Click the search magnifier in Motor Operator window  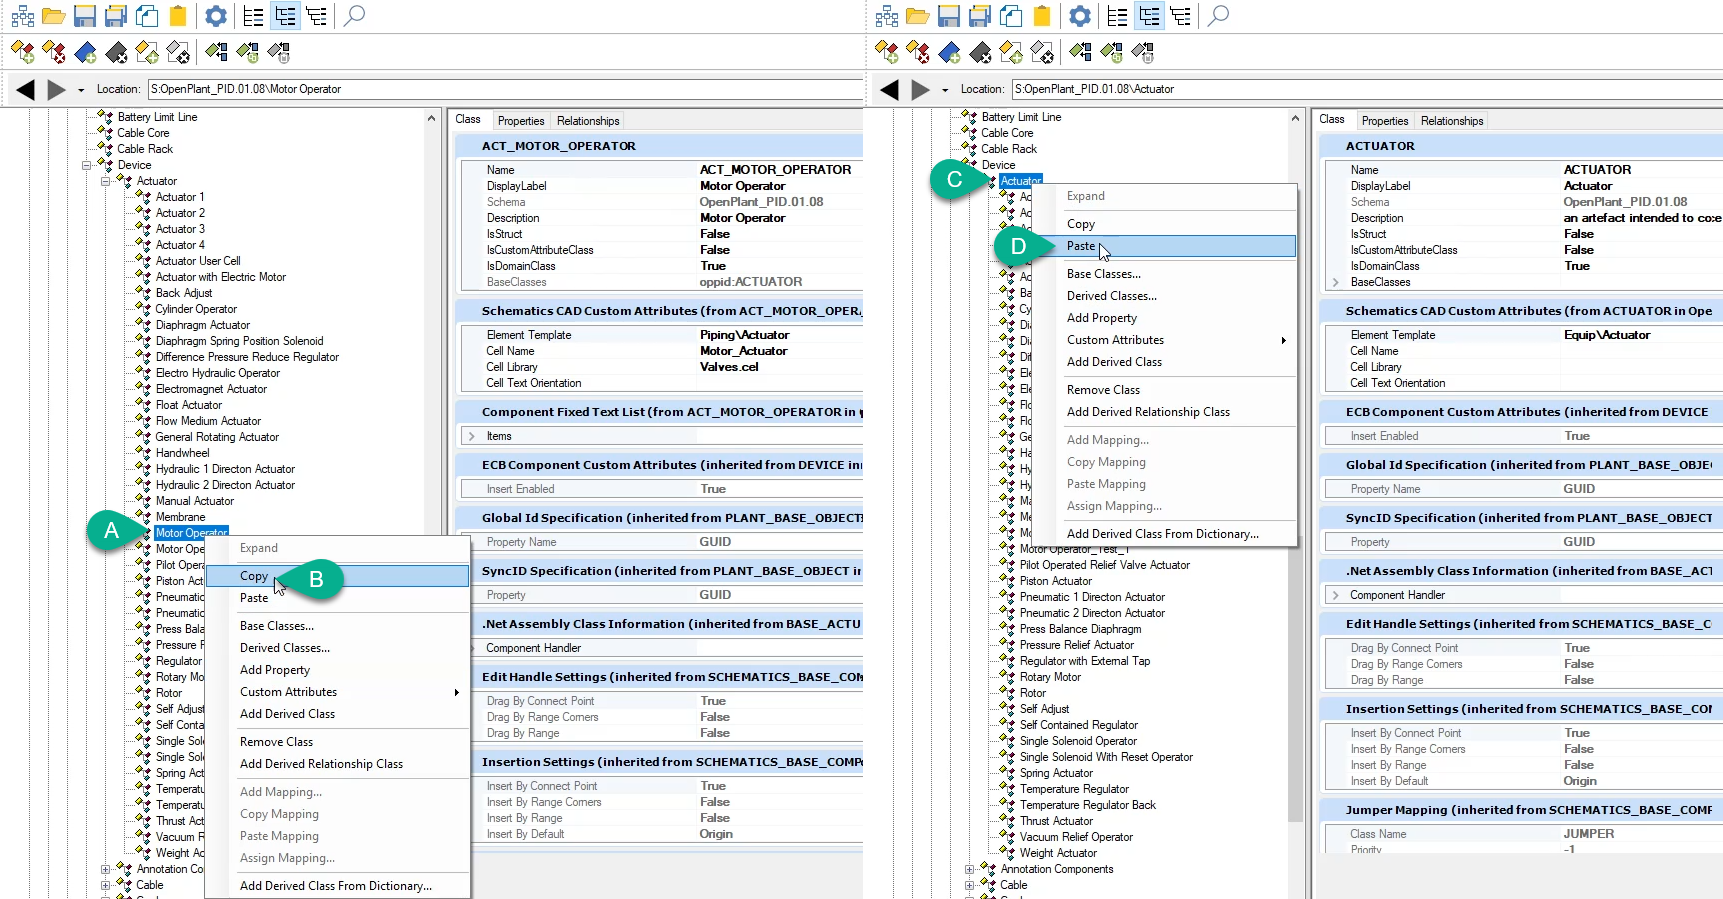point(354,16)
